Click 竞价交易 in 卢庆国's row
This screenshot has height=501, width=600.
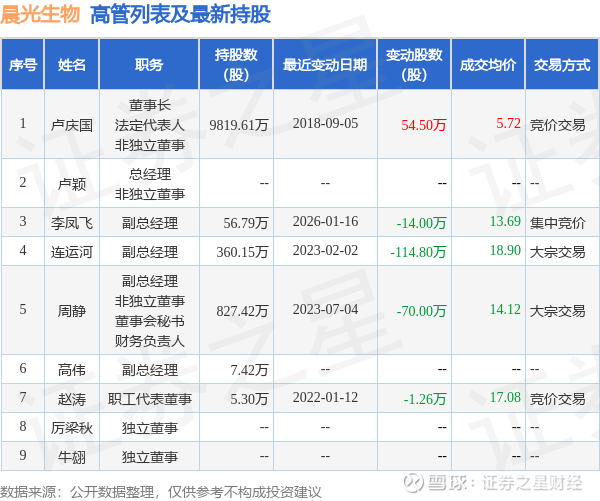pos(558,125)
